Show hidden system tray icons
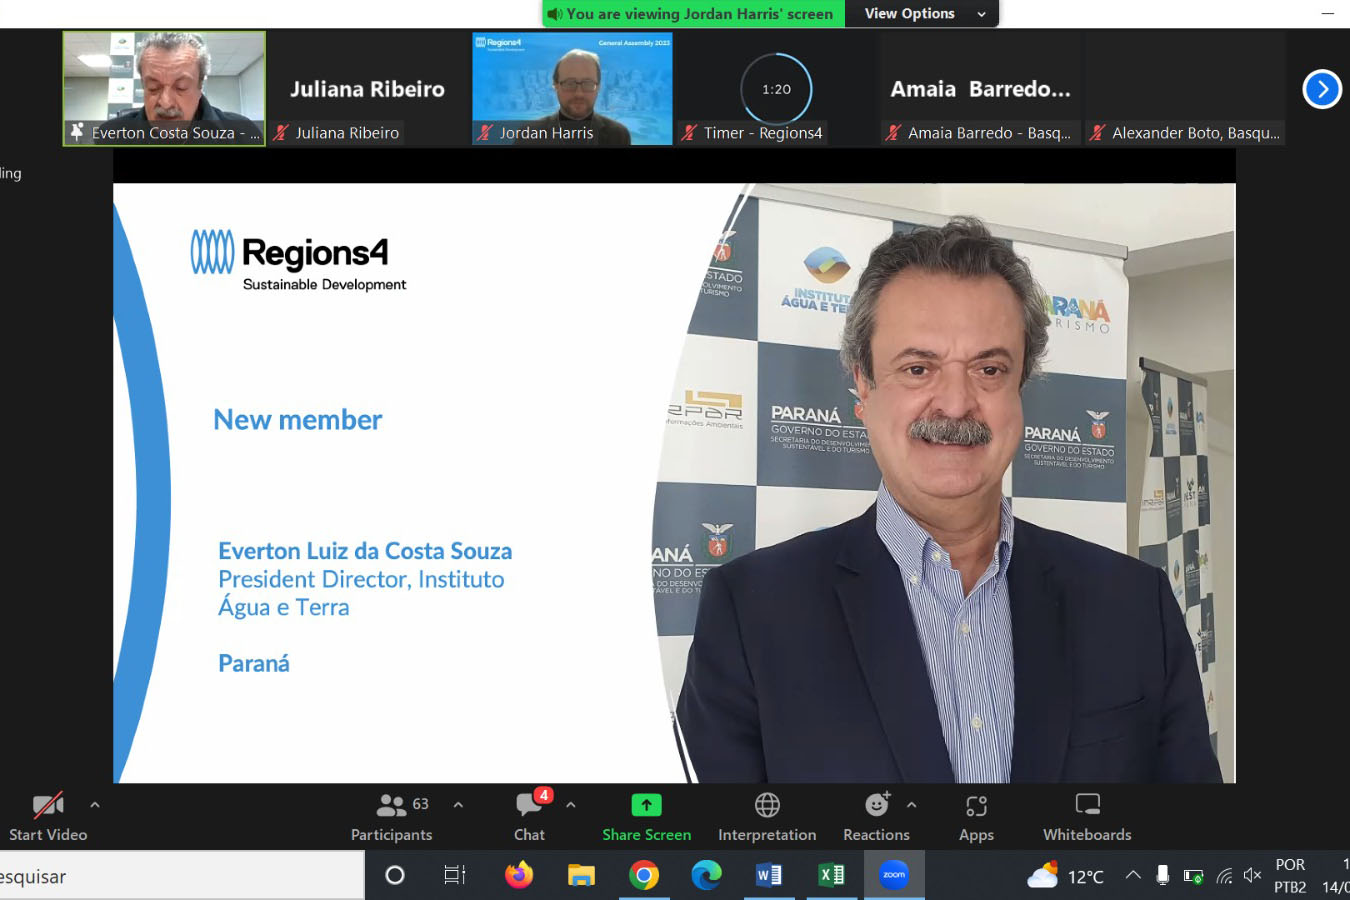Viewport: 1350px width, 900px height. [x=1133, y=875]
